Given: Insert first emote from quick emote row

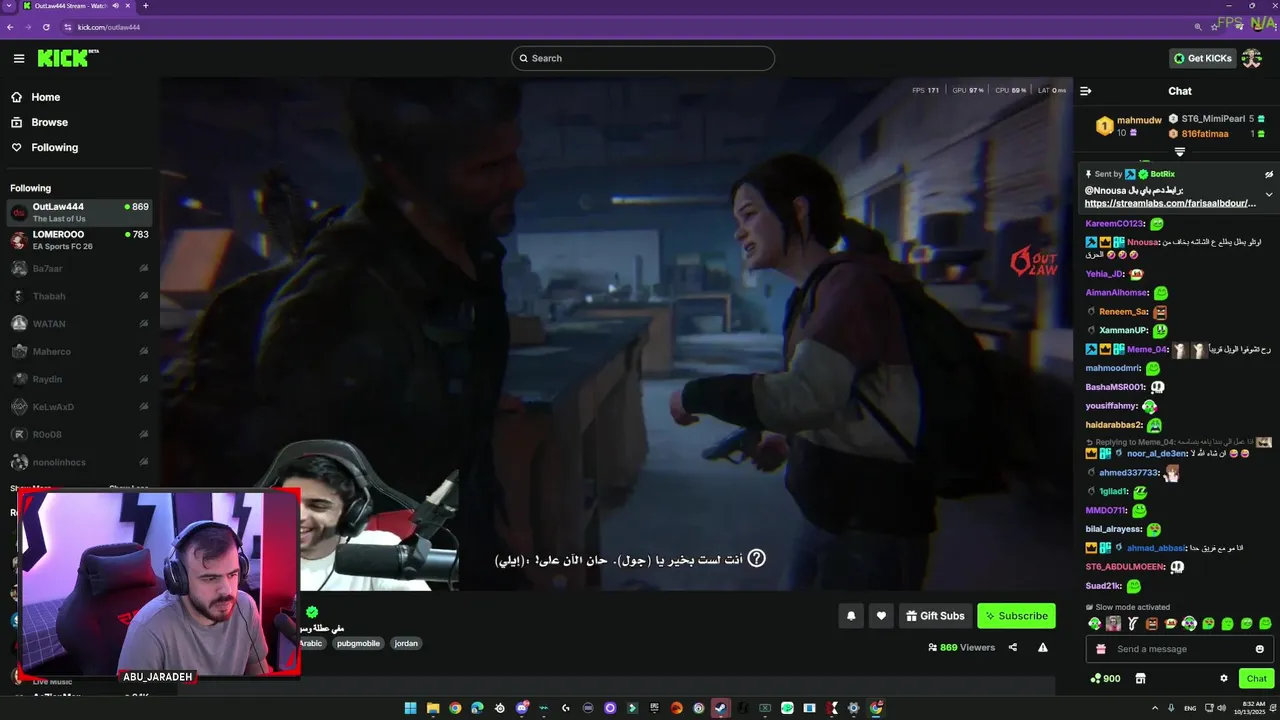Looking at the screenshot, I should (x=1094, y=624).
